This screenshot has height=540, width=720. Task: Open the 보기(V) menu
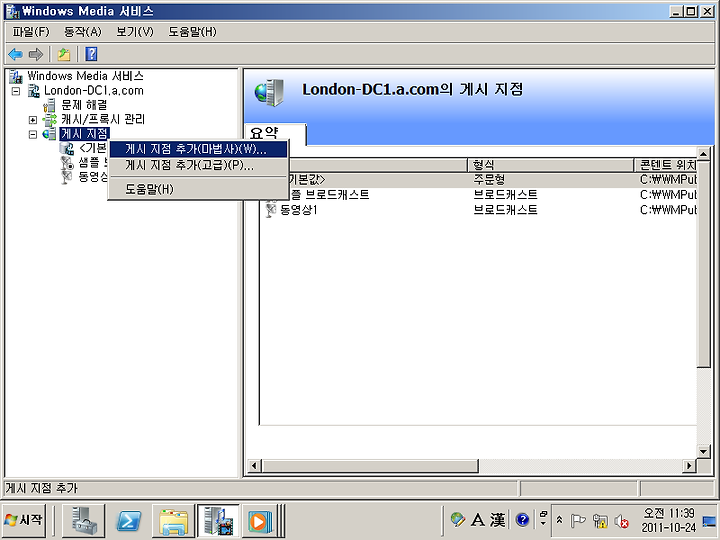point(135,32)
